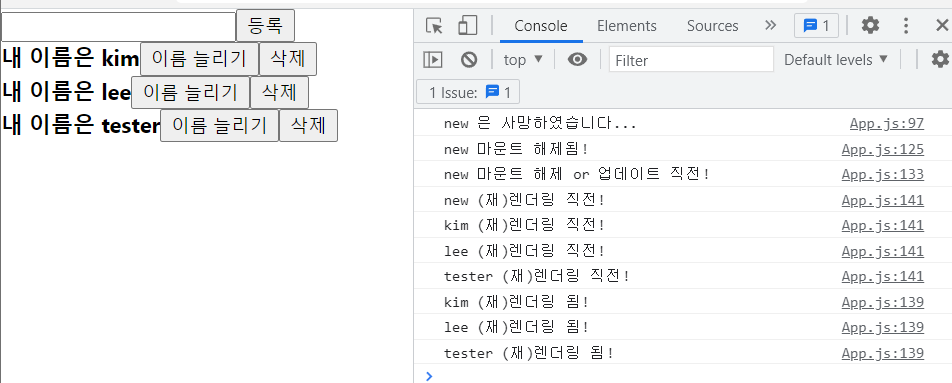
Task: Select log 'tester (재)렌더링 됨!'
Action: (x=529, y=353)
